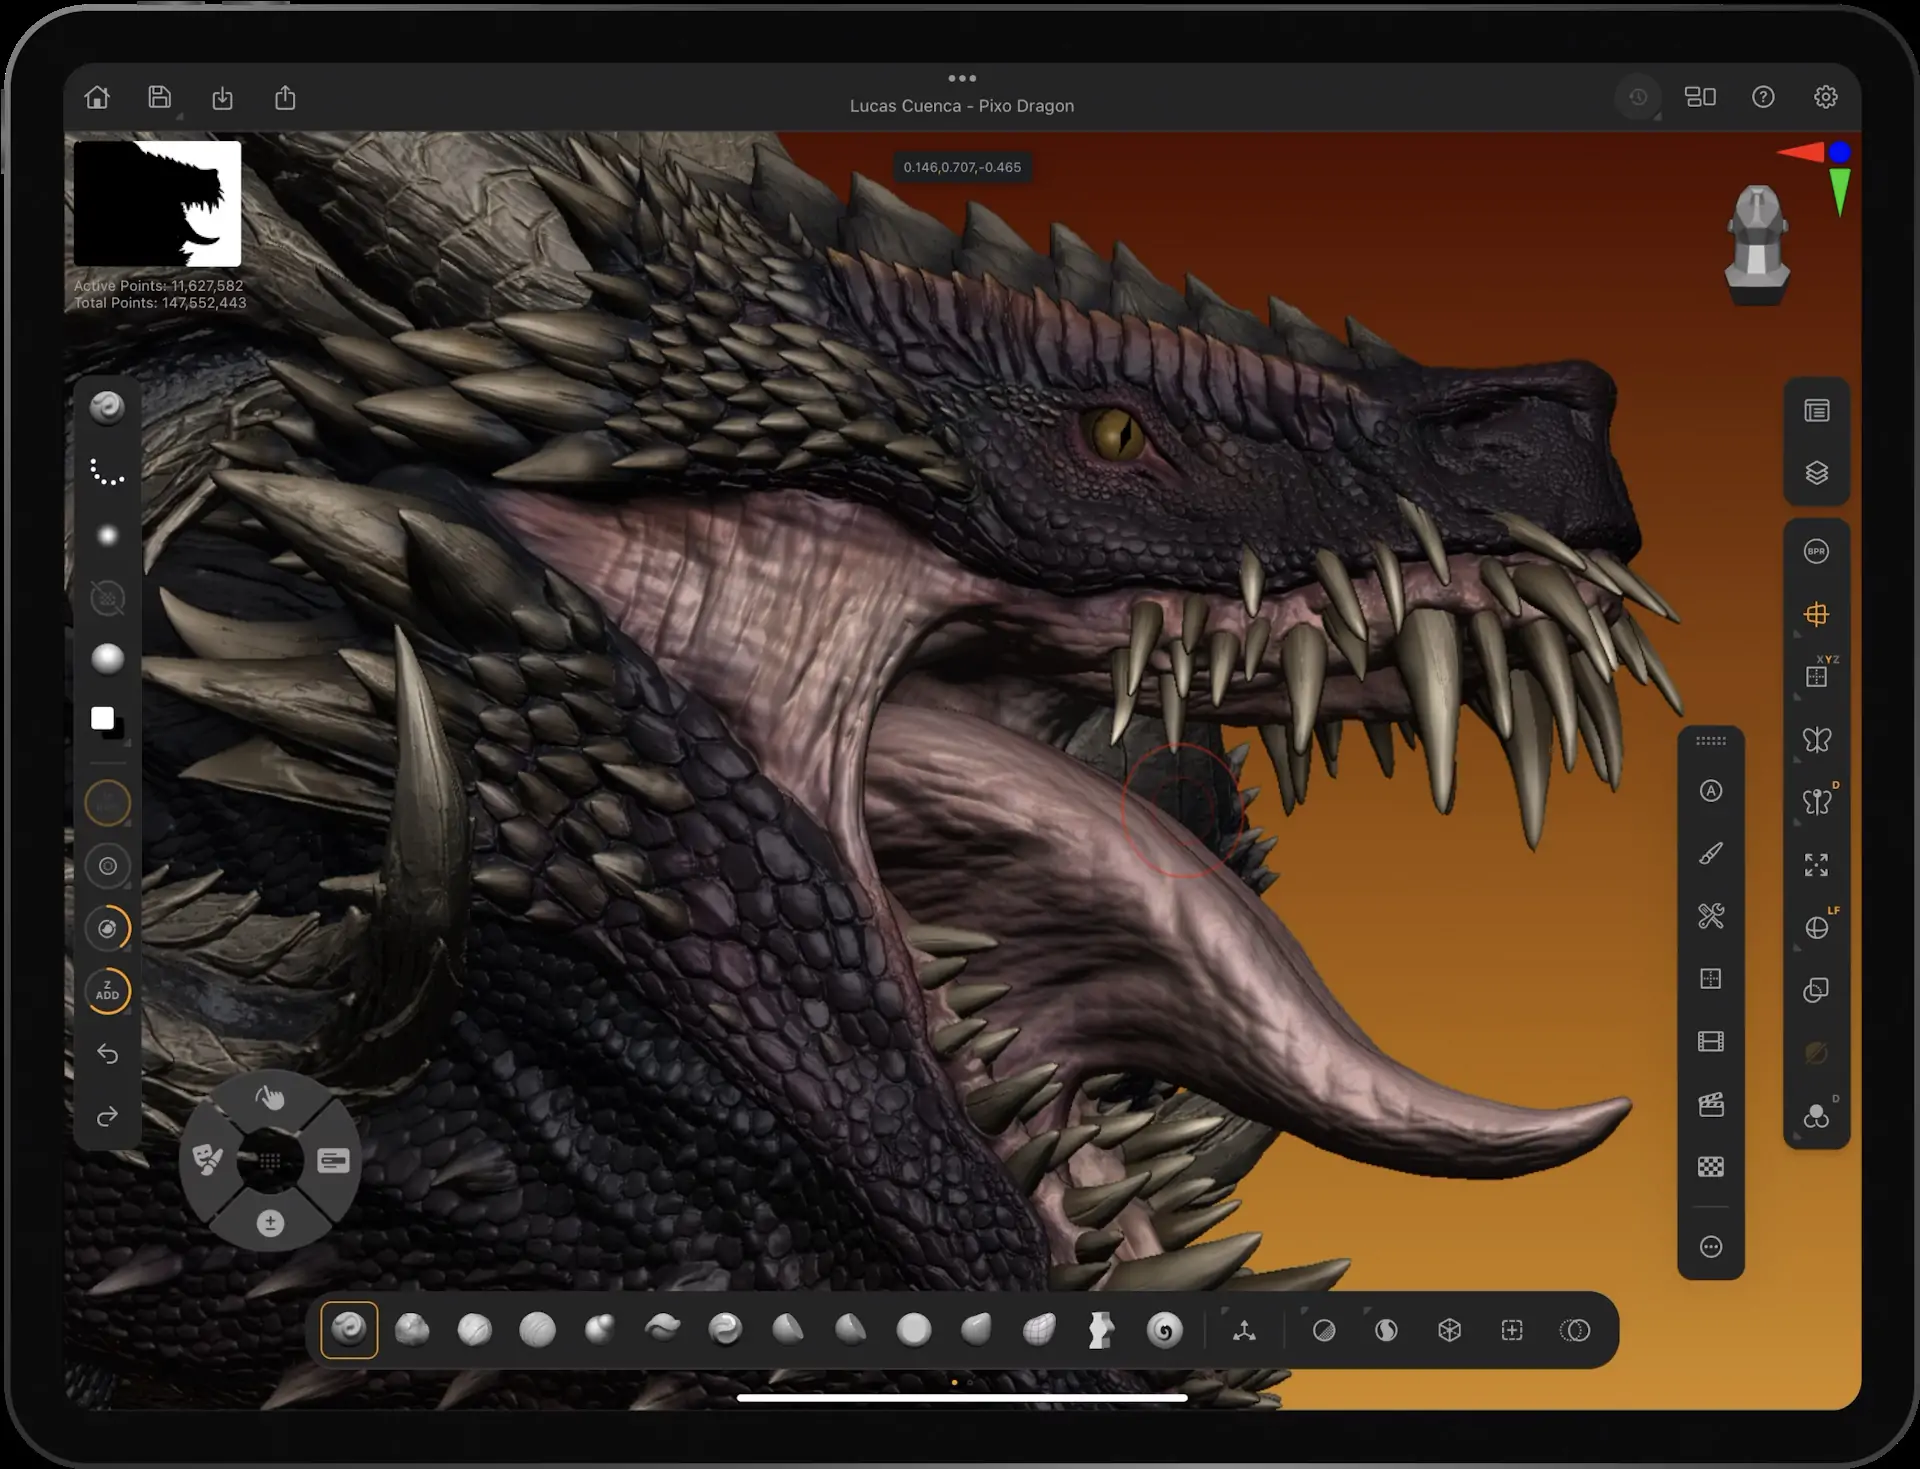
Task: Select the paintbrush icon in floating palette
Action: pos(1711,854)
